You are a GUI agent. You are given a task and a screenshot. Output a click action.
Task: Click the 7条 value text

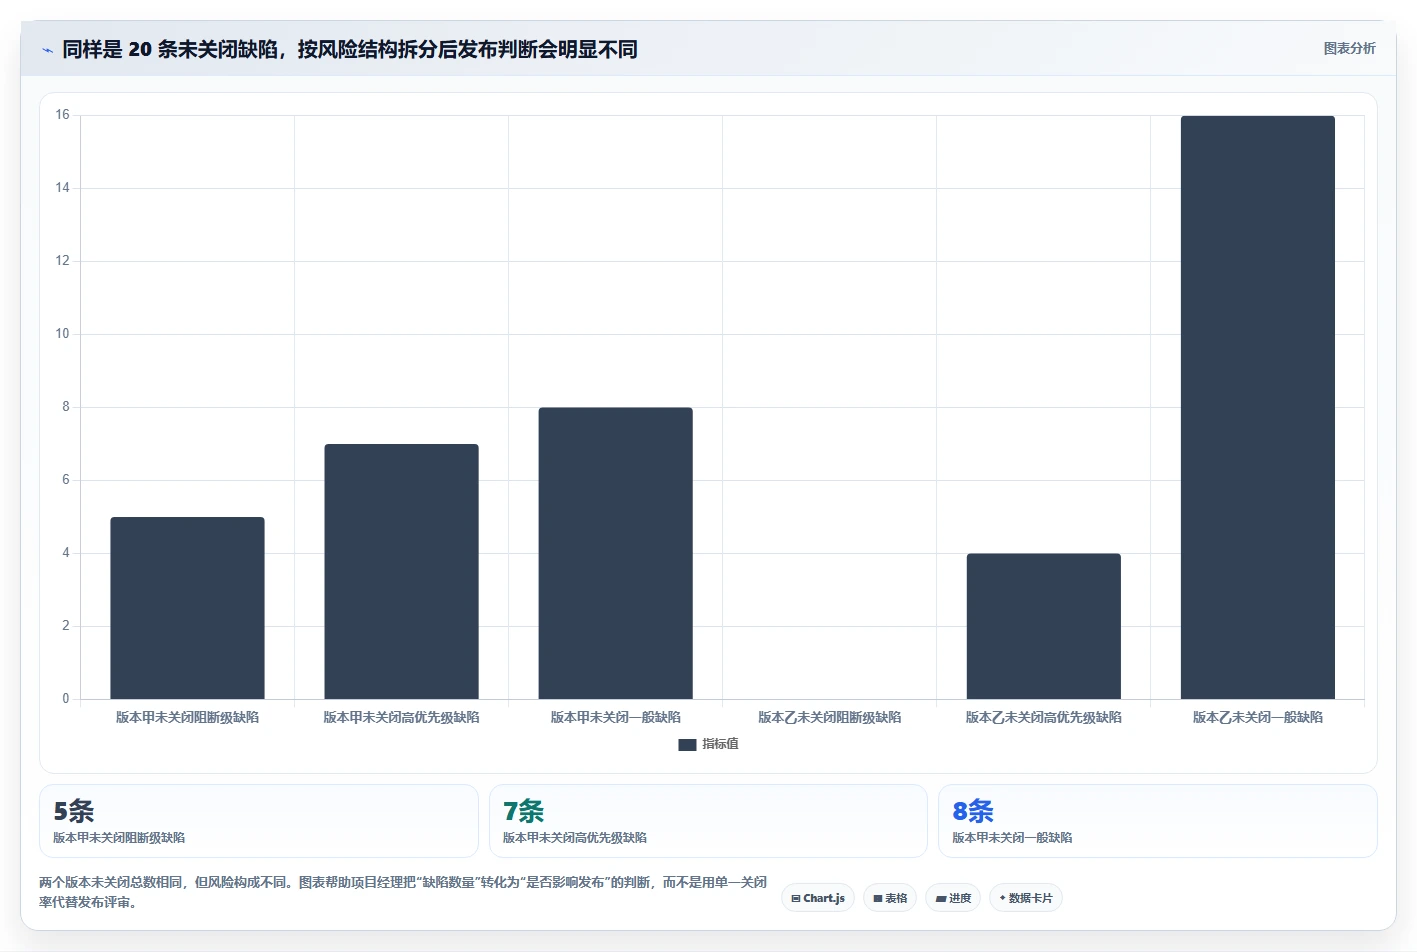[x=523, y=811]
